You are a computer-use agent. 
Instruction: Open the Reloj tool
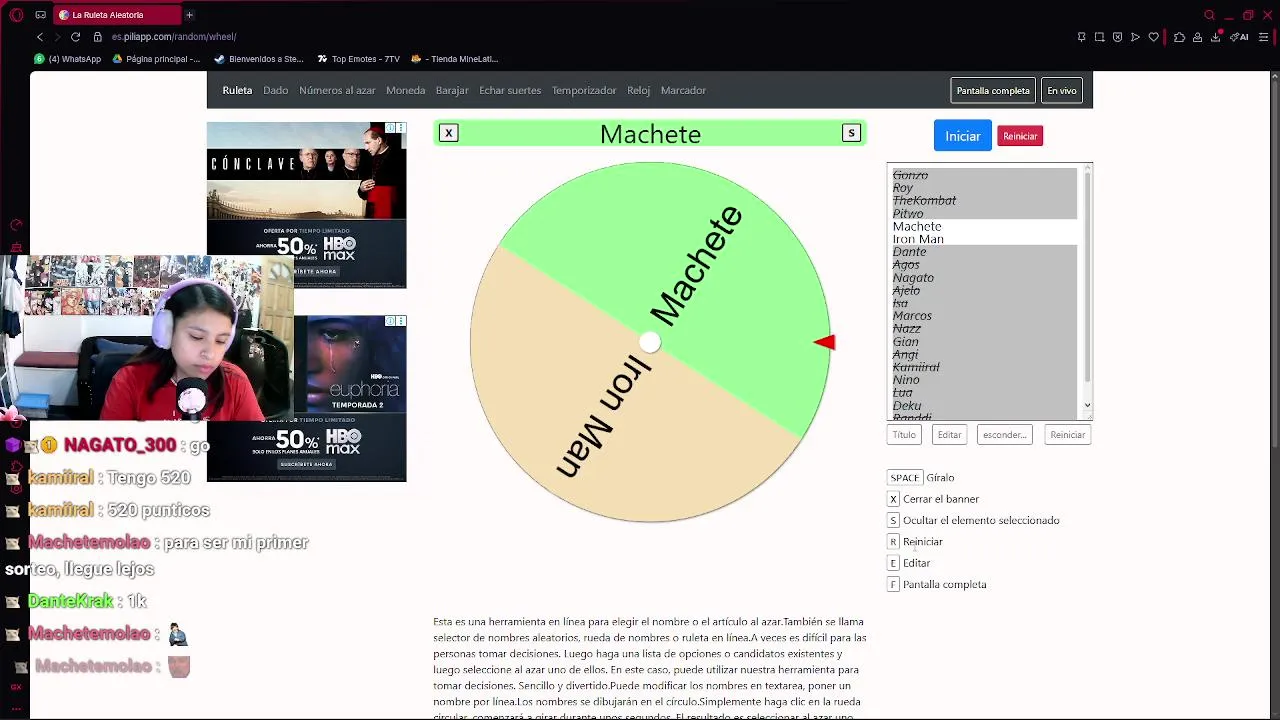point(638,90)
